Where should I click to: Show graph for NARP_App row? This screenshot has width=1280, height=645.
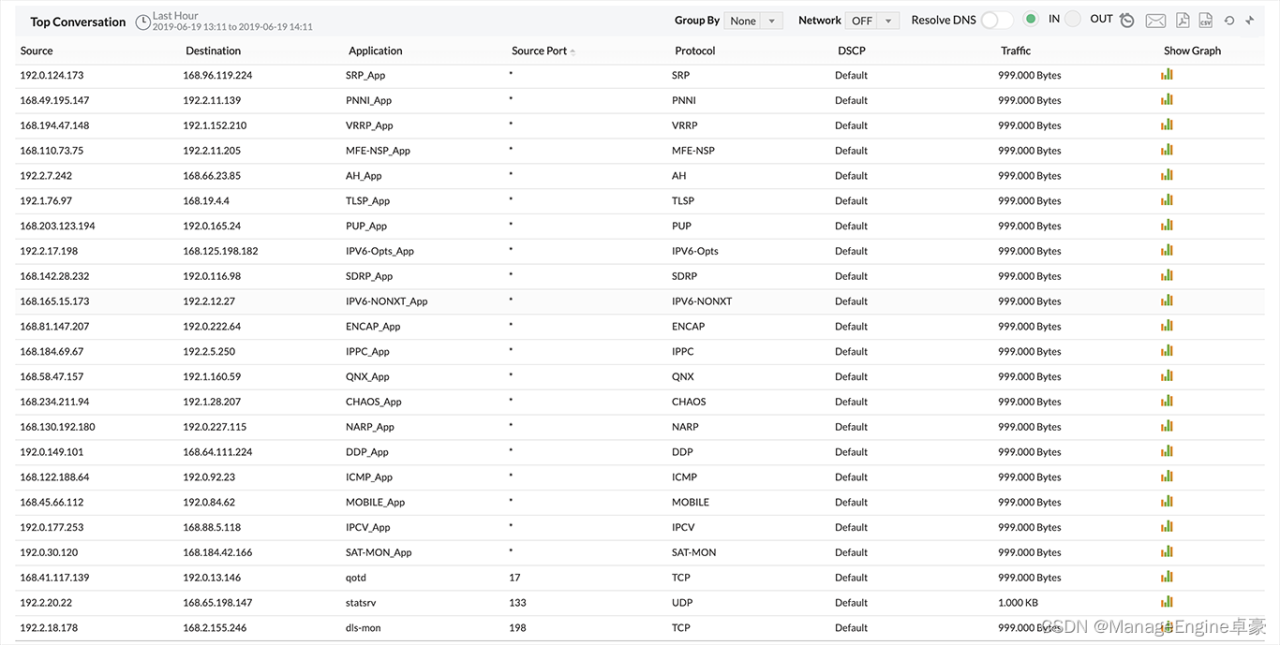(1167, 425)
